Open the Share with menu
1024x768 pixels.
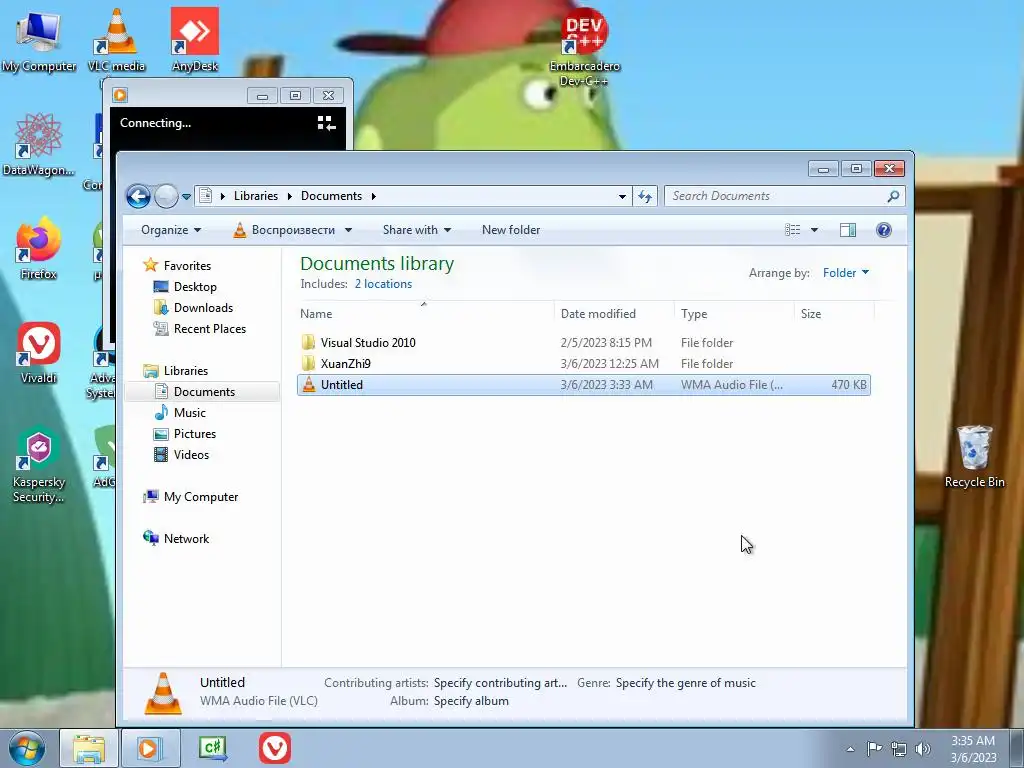417,230
